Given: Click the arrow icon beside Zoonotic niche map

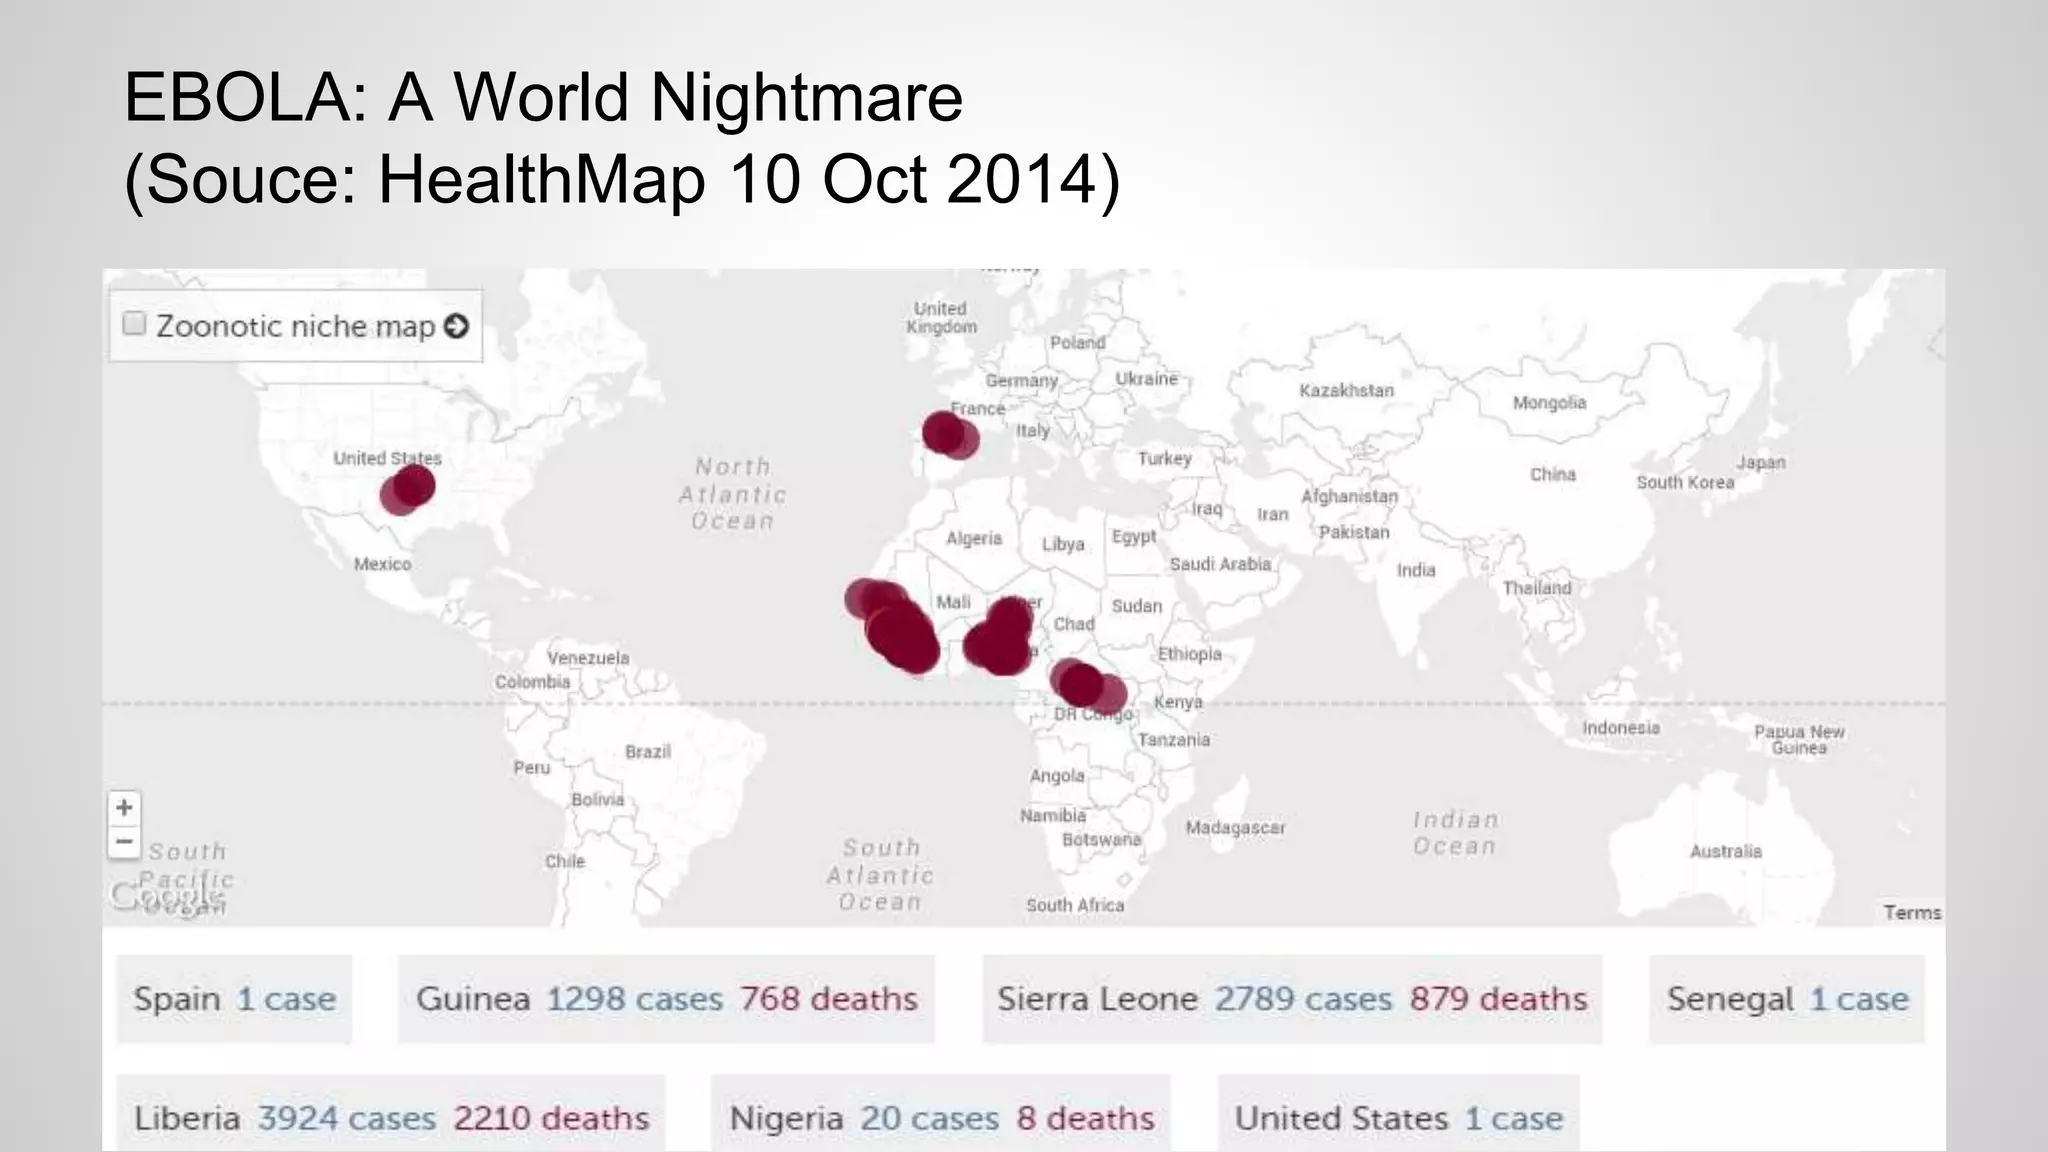Looking at the screenshot, I should click(x=456, y=326).
